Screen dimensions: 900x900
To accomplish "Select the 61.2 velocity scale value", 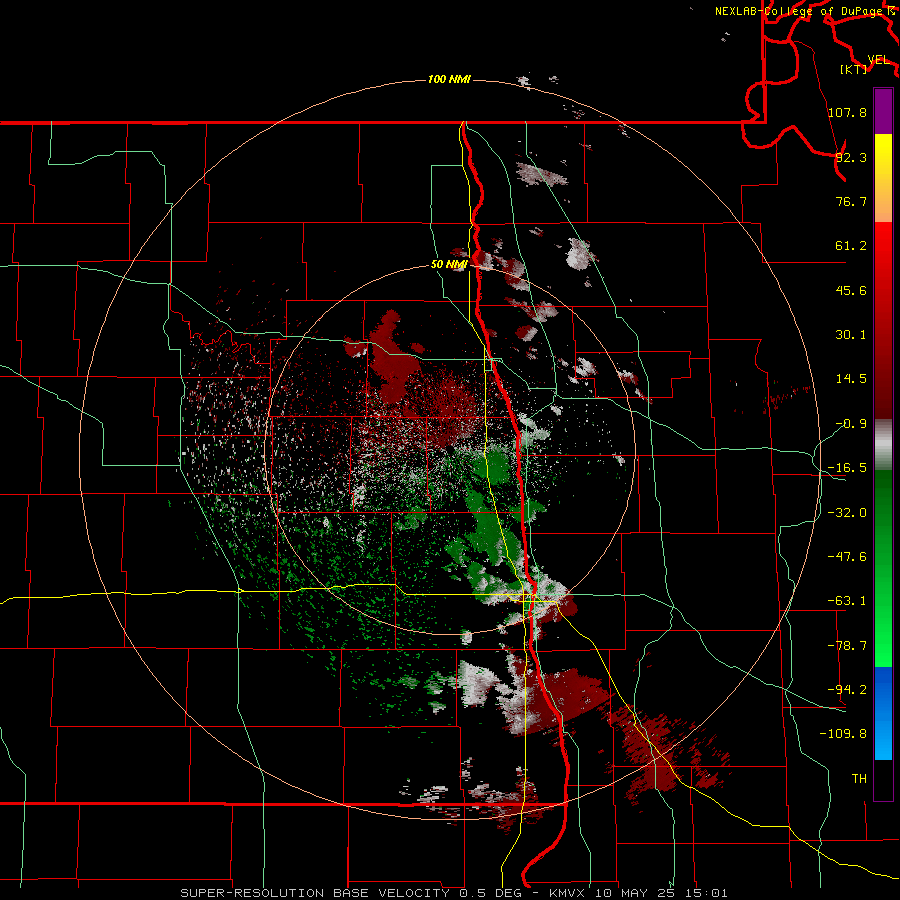I will pyautogui.click(x=851, y=246).
